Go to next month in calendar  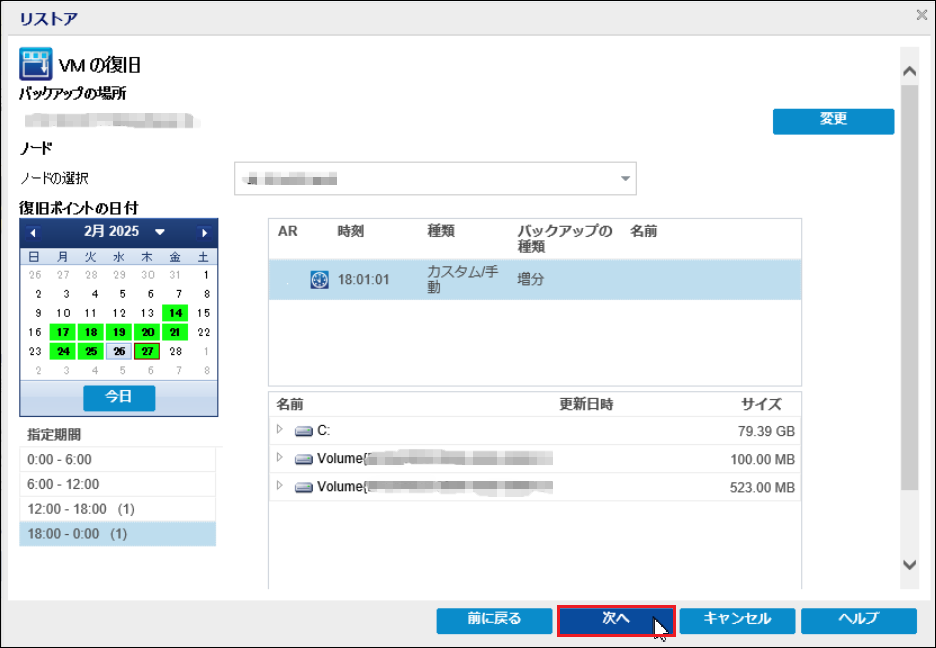205,232
